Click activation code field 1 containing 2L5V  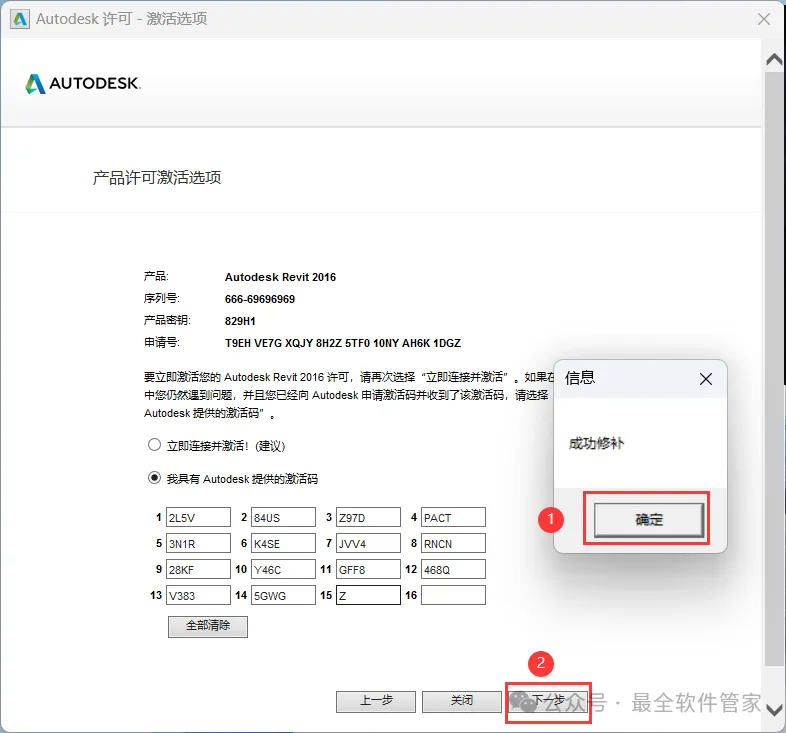point(199,517)
